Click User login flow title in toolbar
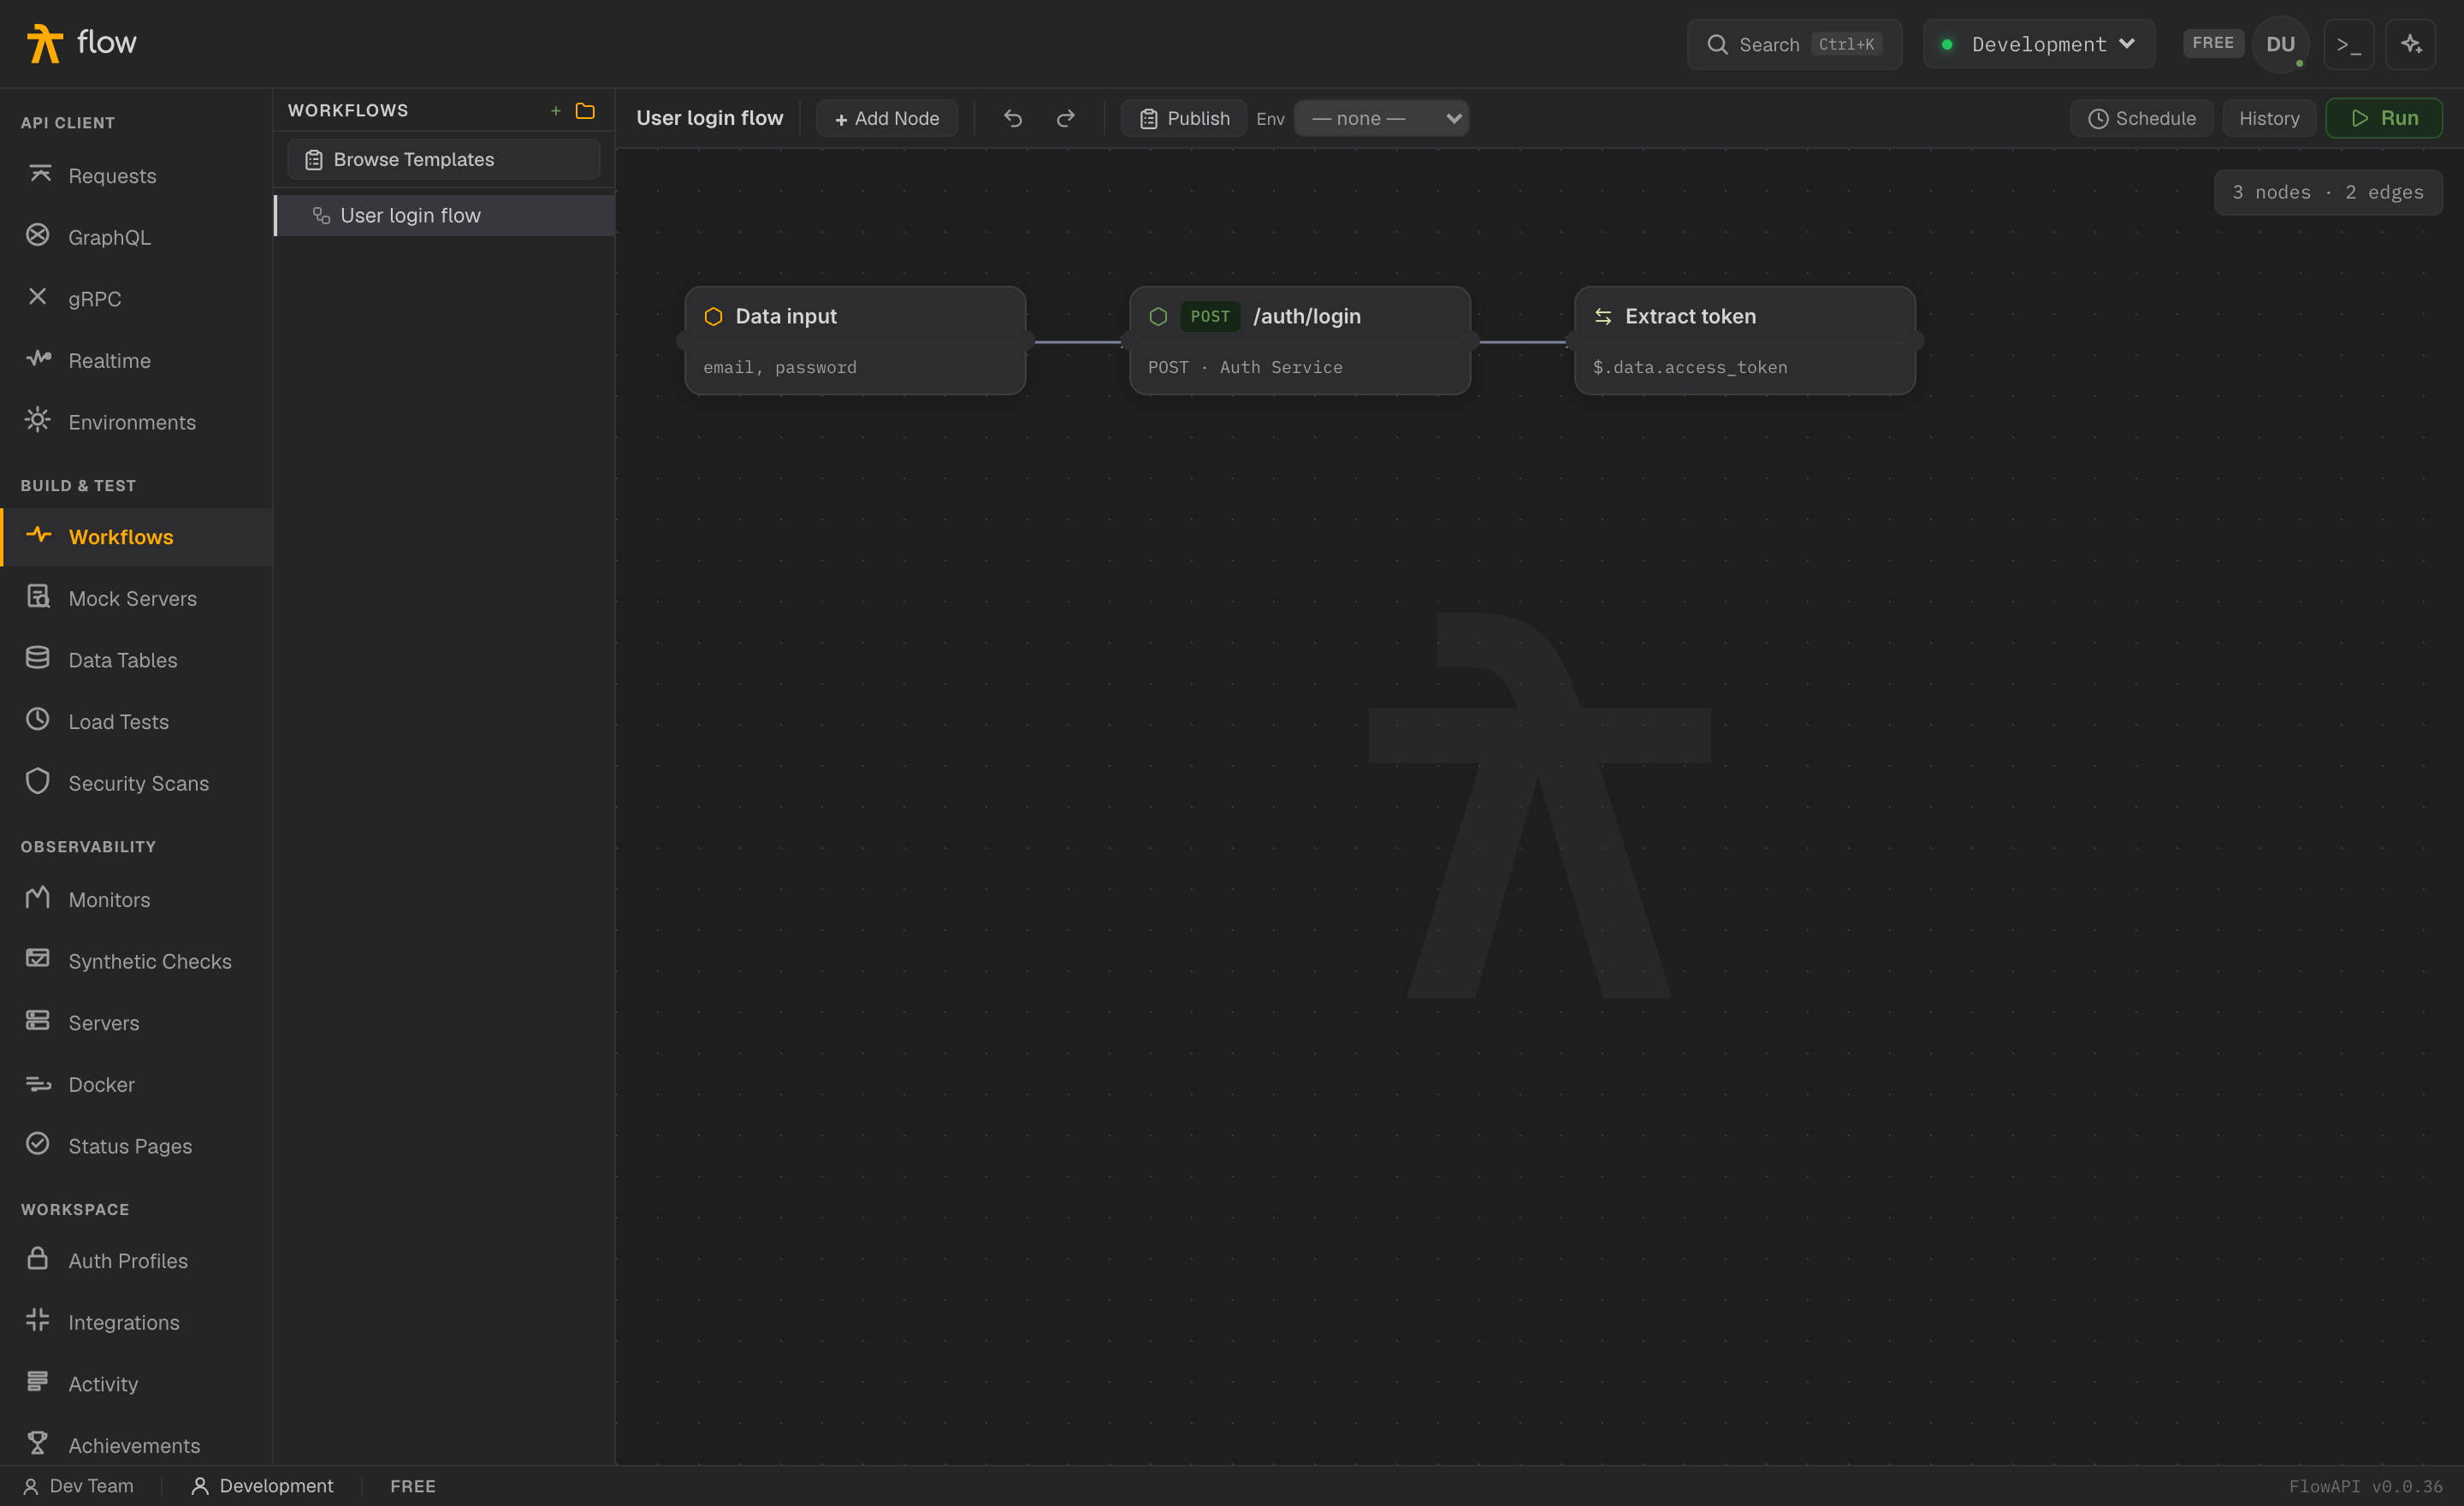 click(x=710, y=118)
